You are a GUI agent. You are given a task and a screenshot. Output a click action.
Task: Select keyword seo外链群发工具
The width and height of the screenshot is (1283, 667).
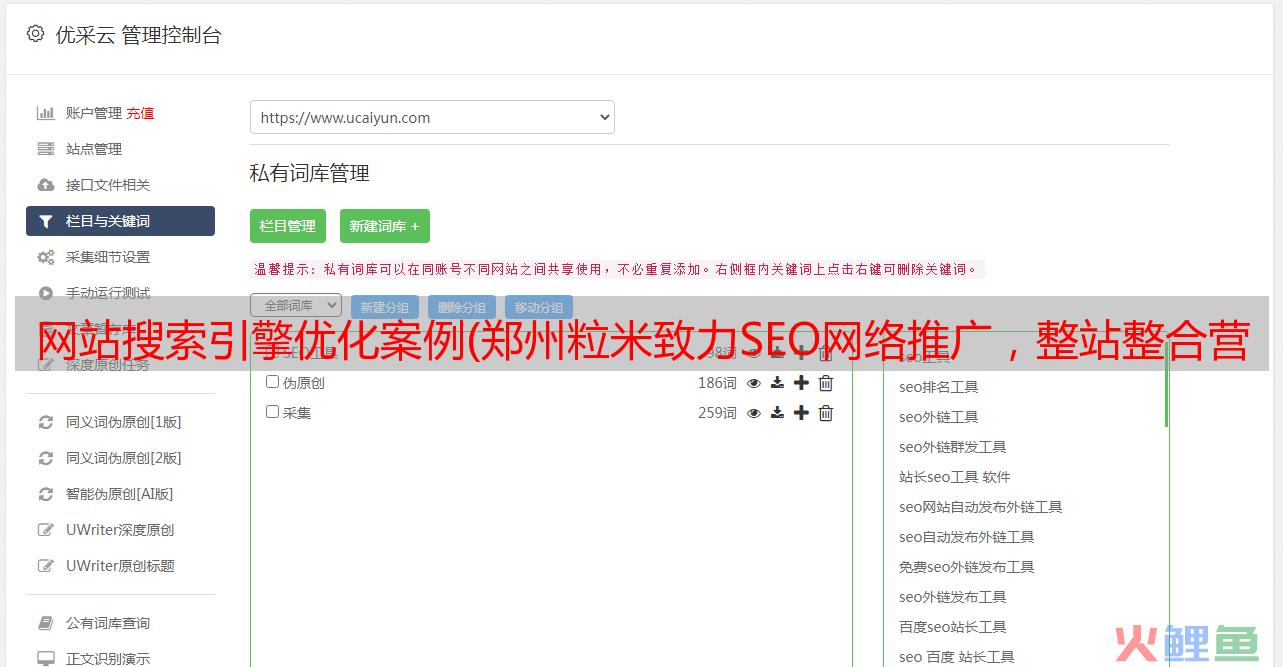coord(953,447)
